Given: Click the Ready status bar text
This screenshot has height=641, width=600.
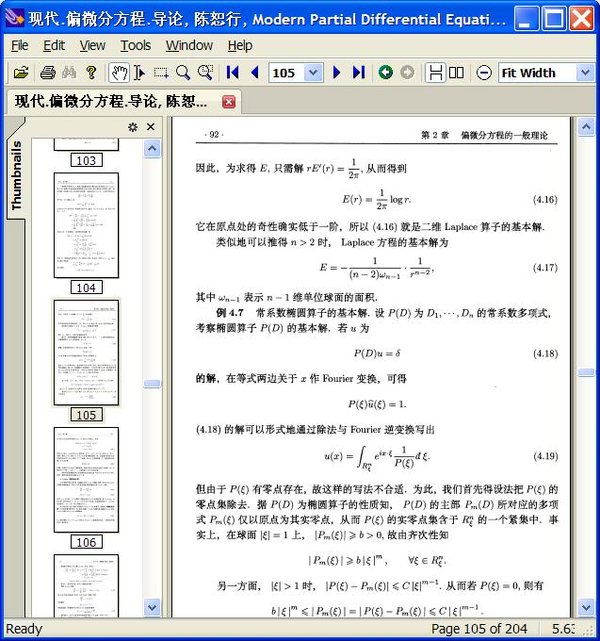Looking at the screenshot, I should (x=24, y=629).
